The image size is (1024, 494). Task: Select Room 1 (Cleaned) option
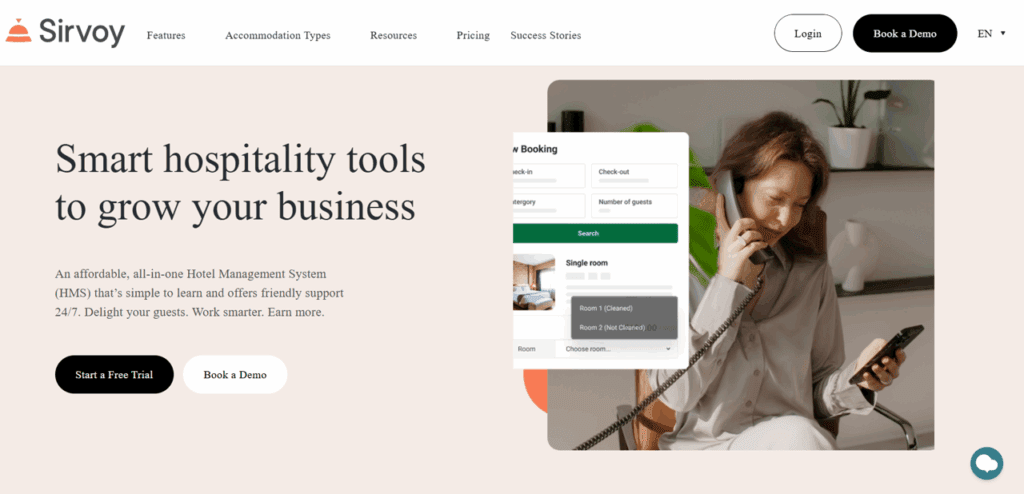pyautogui.click(x=606, y=308)
